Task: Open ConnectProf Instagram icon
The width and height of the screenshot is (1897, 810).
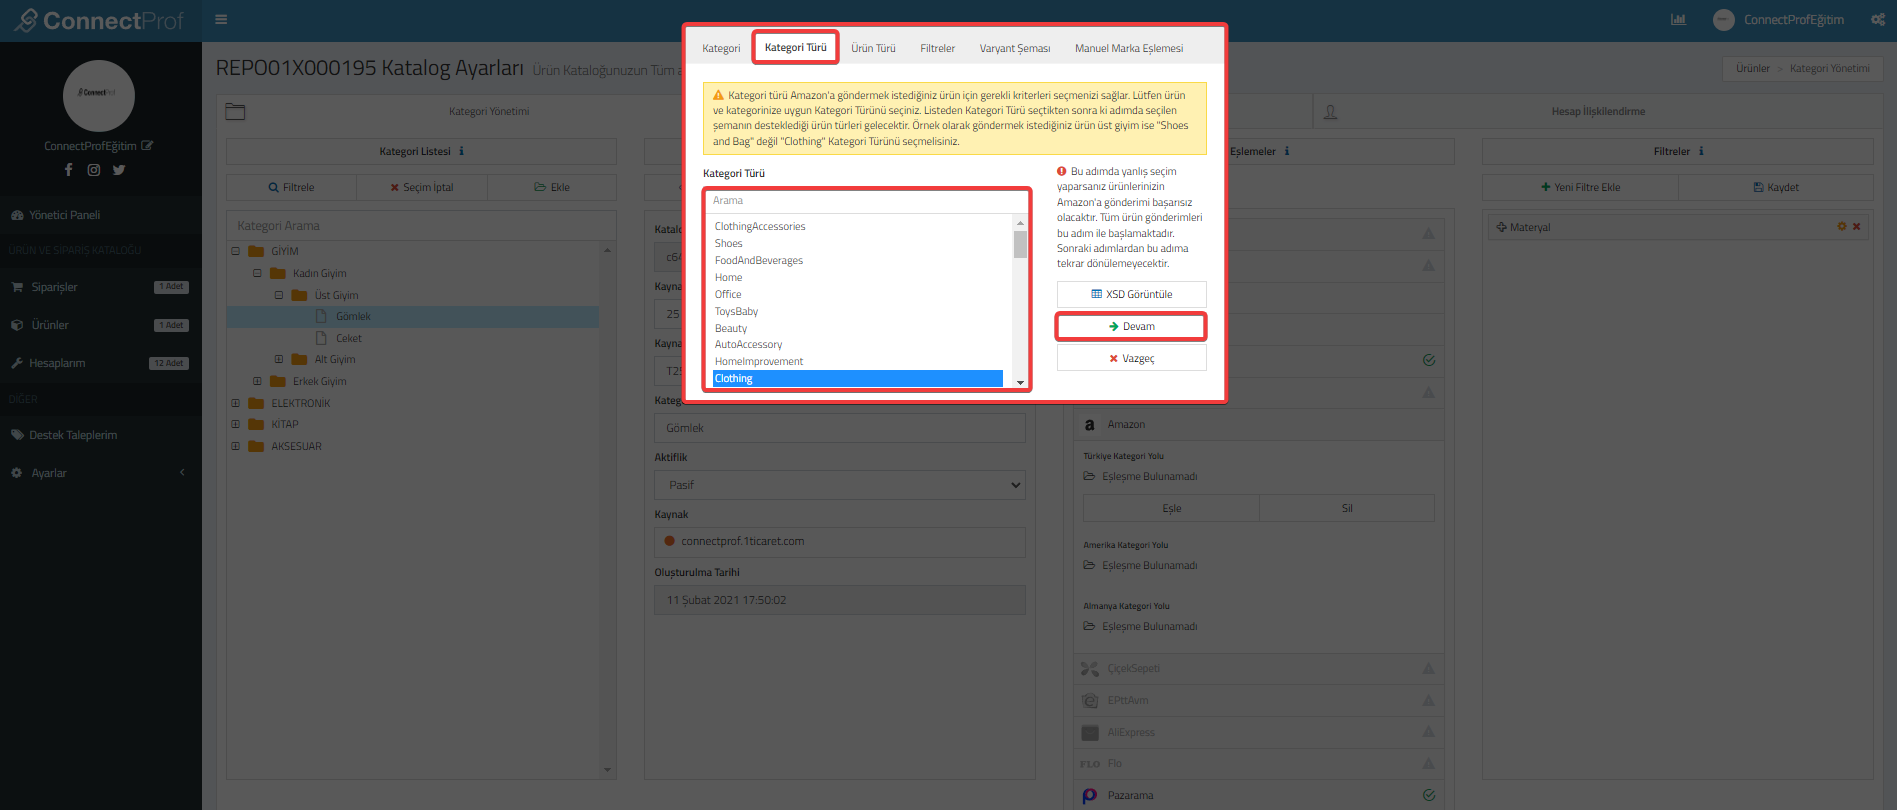Action: (x=93, y=170)
